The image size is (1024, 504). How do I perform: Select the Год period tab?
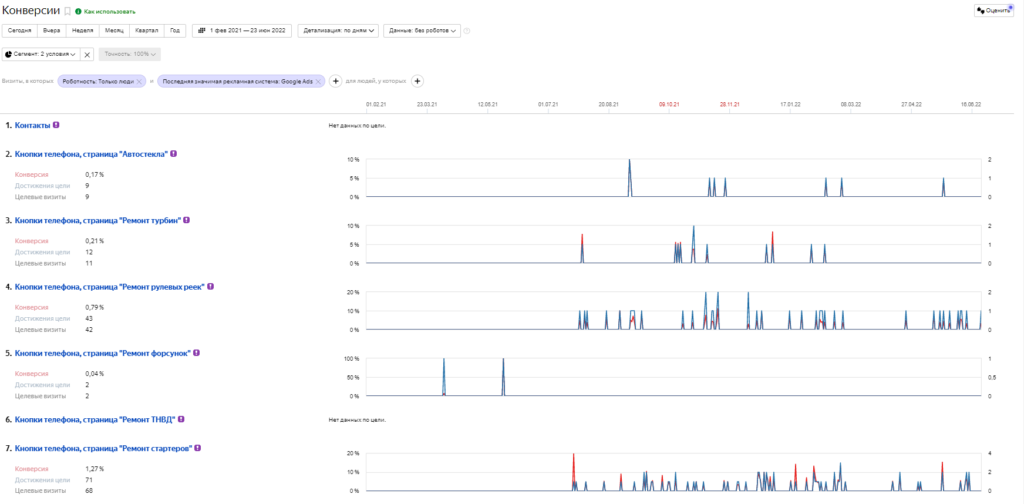175,31
